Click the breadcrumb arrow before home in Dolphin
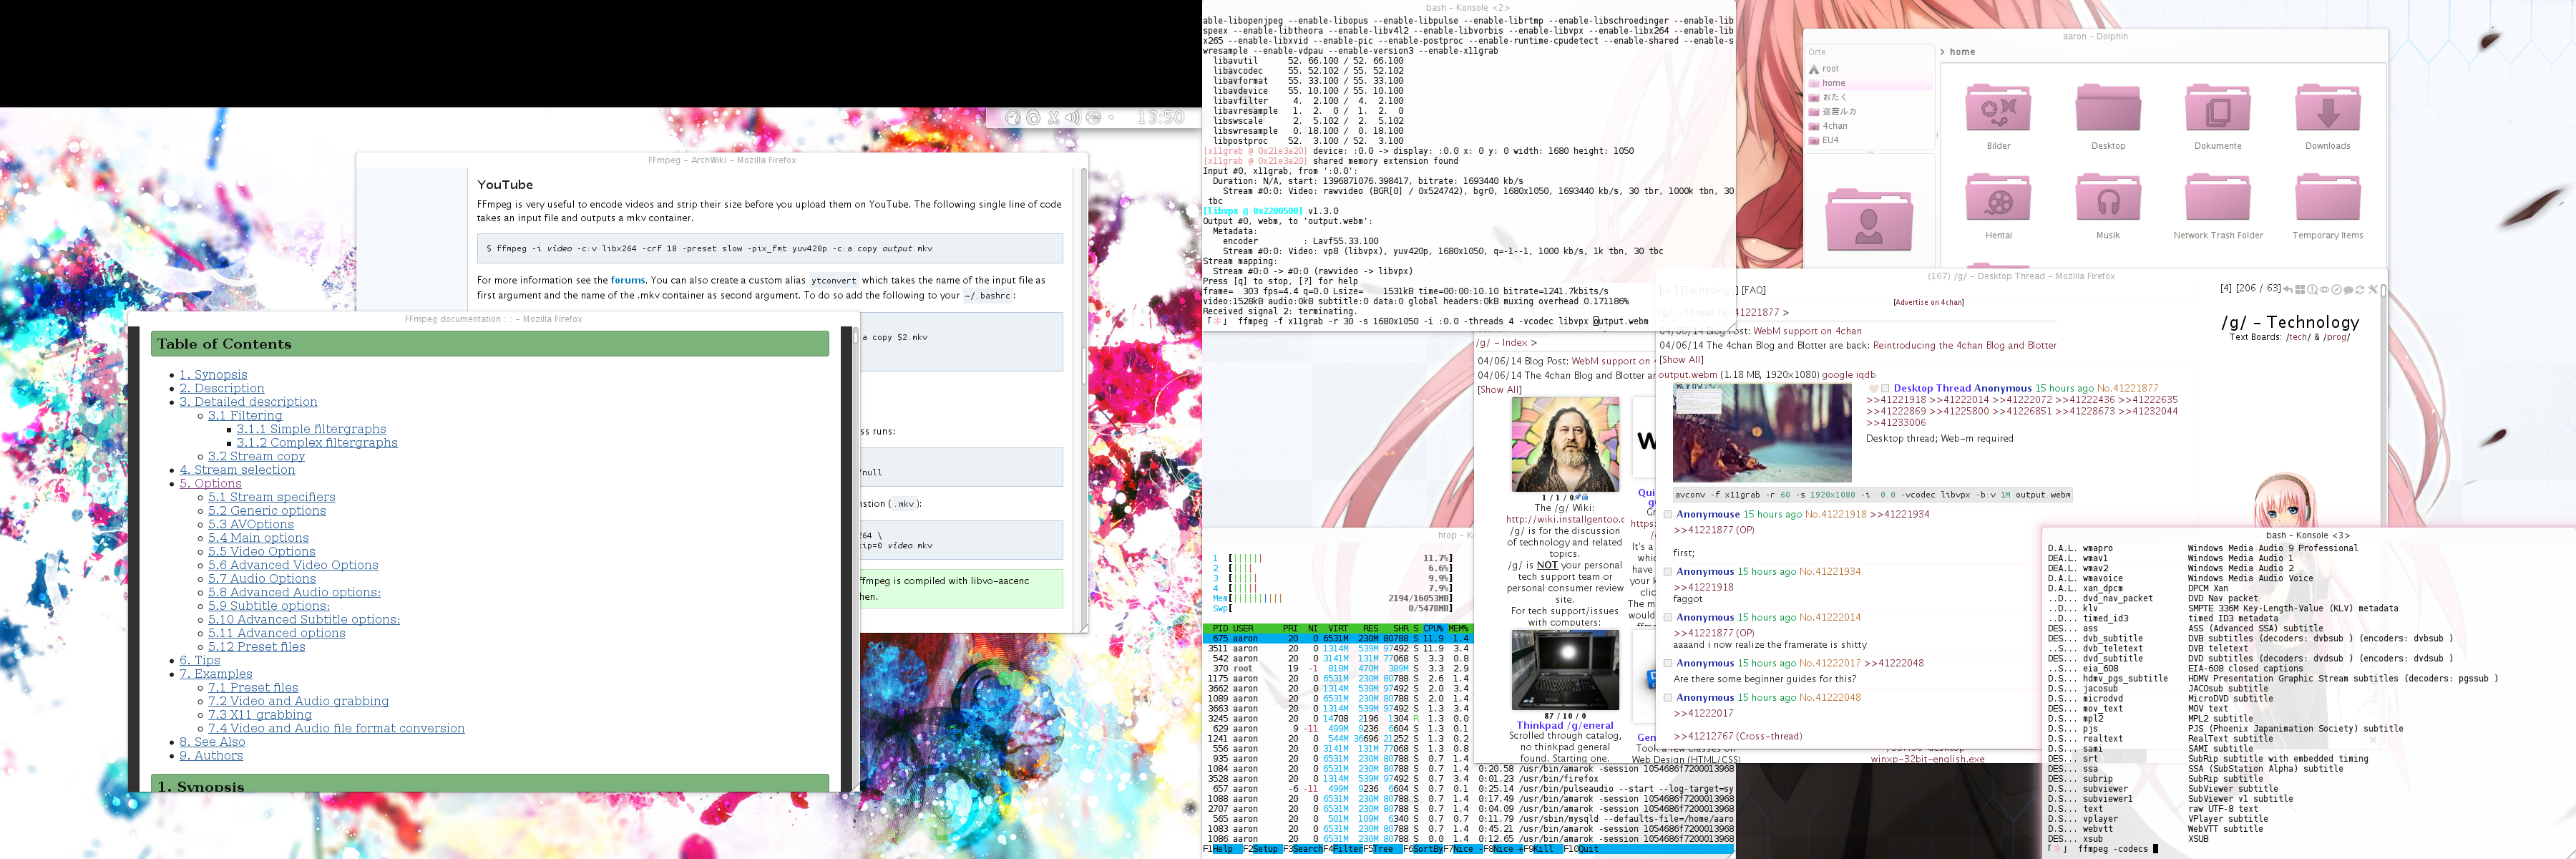The width and height of the screenshot is (2576, 859). [x=1942, y=52]
